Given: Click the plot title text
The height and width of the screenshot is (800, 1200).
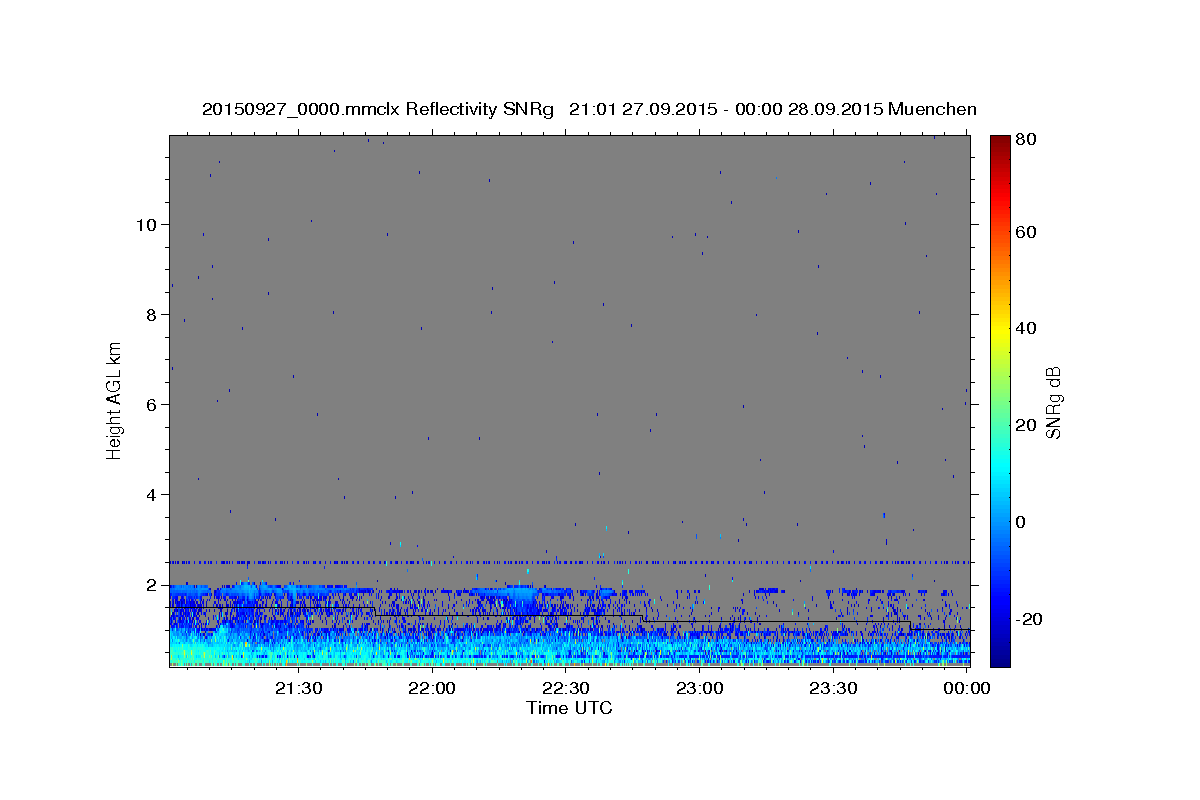Looking at the screenshot, I should coord(589,109).
